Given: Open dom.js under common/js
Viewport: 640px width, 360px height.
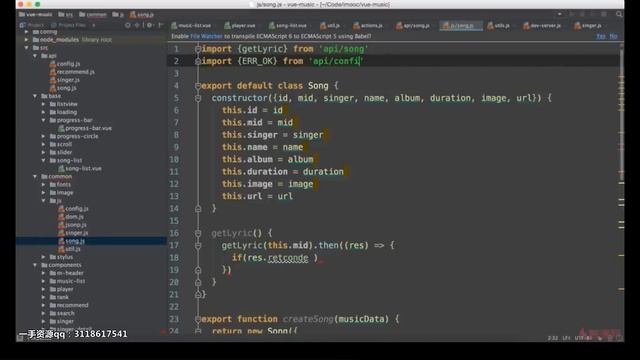Looking at the screenshot, I should tap(71, 217).
